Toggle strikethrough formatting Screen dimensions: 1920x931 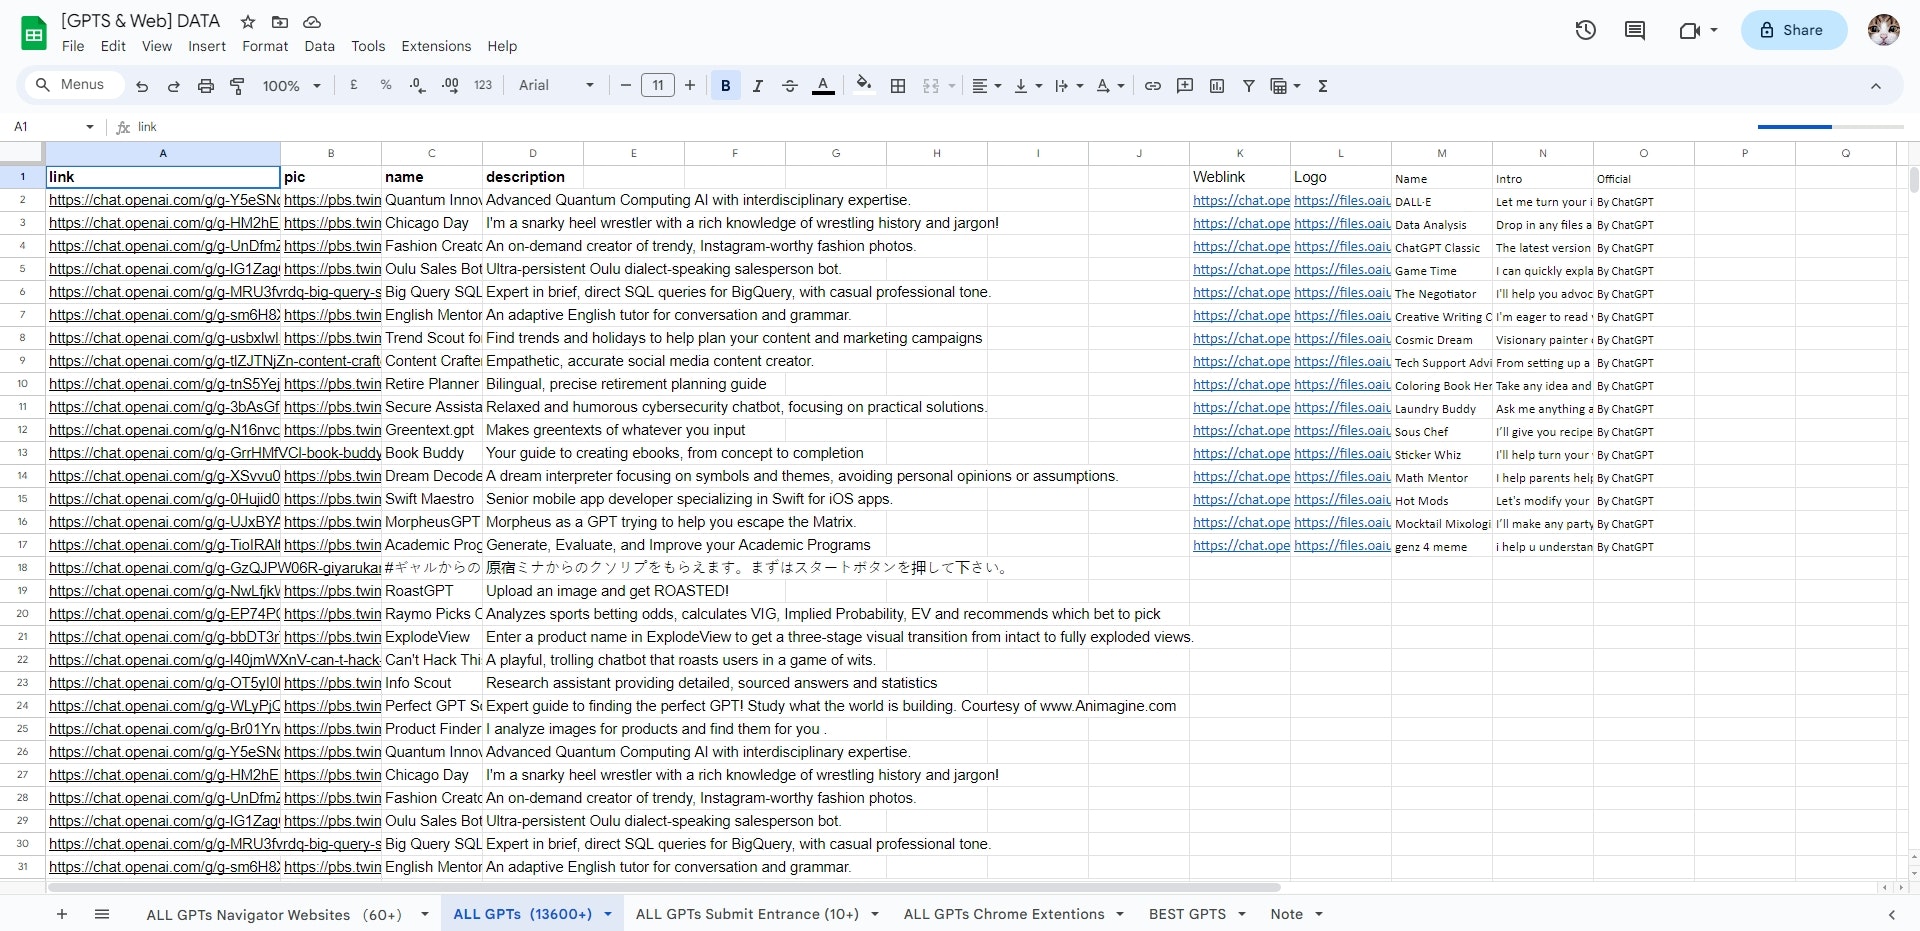coord(789,86)
